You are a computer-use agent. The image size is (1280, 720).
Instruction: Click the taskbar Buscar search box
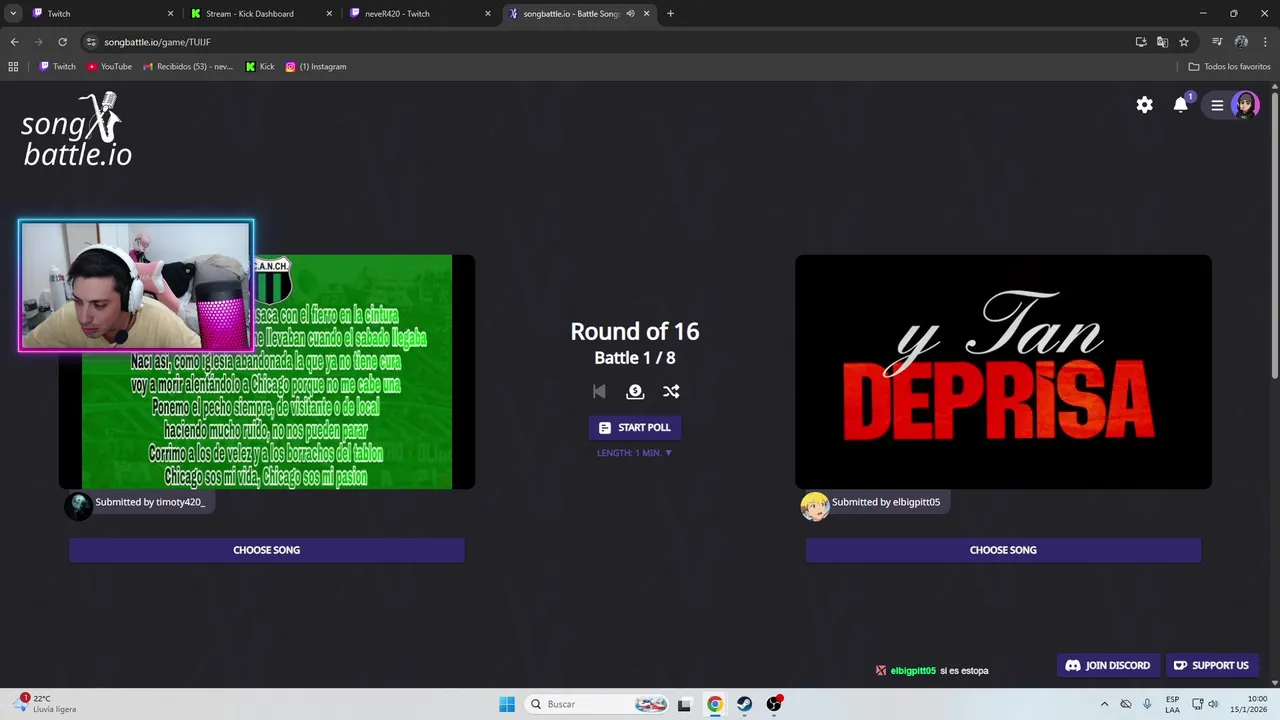596,704
